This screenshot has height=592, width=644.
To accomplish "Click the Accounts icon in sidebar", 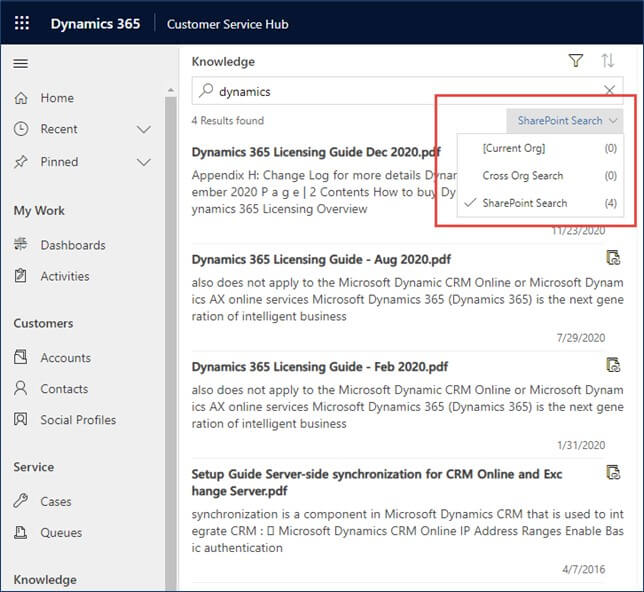I will coord(21,357).
